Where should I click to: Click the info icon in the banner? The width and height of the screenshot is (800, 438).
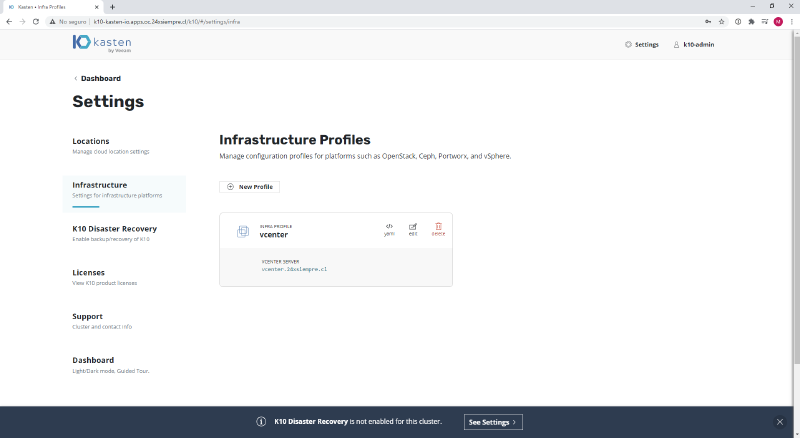pyautogui.click(x=261, y=422)
